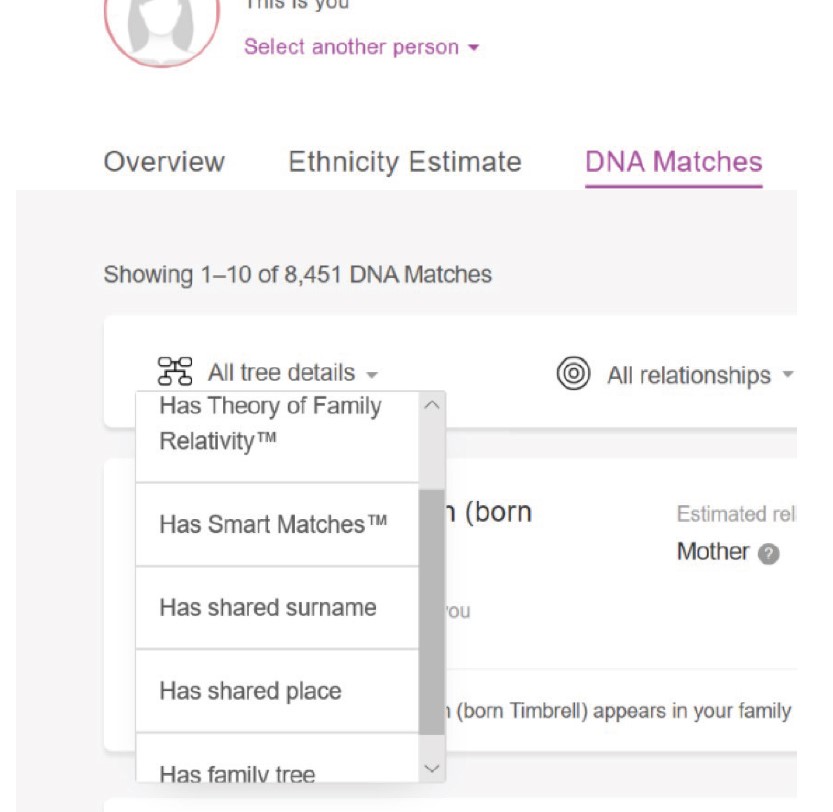Switch to the Overview tab
This screenshot has width=833, height=812.
tap(164, 162)
